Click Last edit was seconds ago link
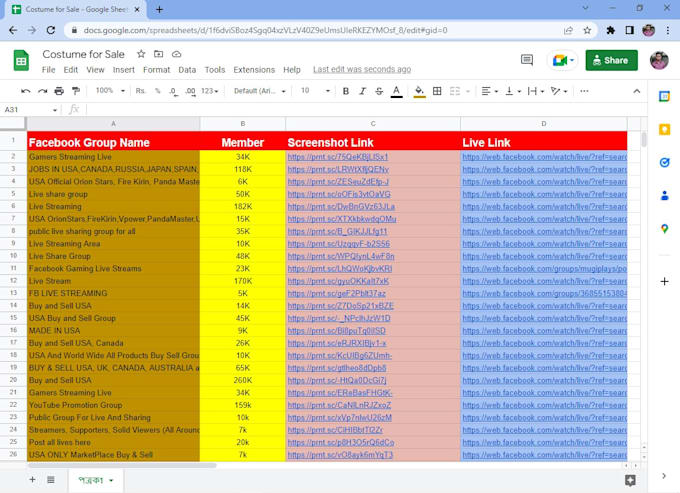Viewport: 680px width, 493px height. [x=362, y=69]
